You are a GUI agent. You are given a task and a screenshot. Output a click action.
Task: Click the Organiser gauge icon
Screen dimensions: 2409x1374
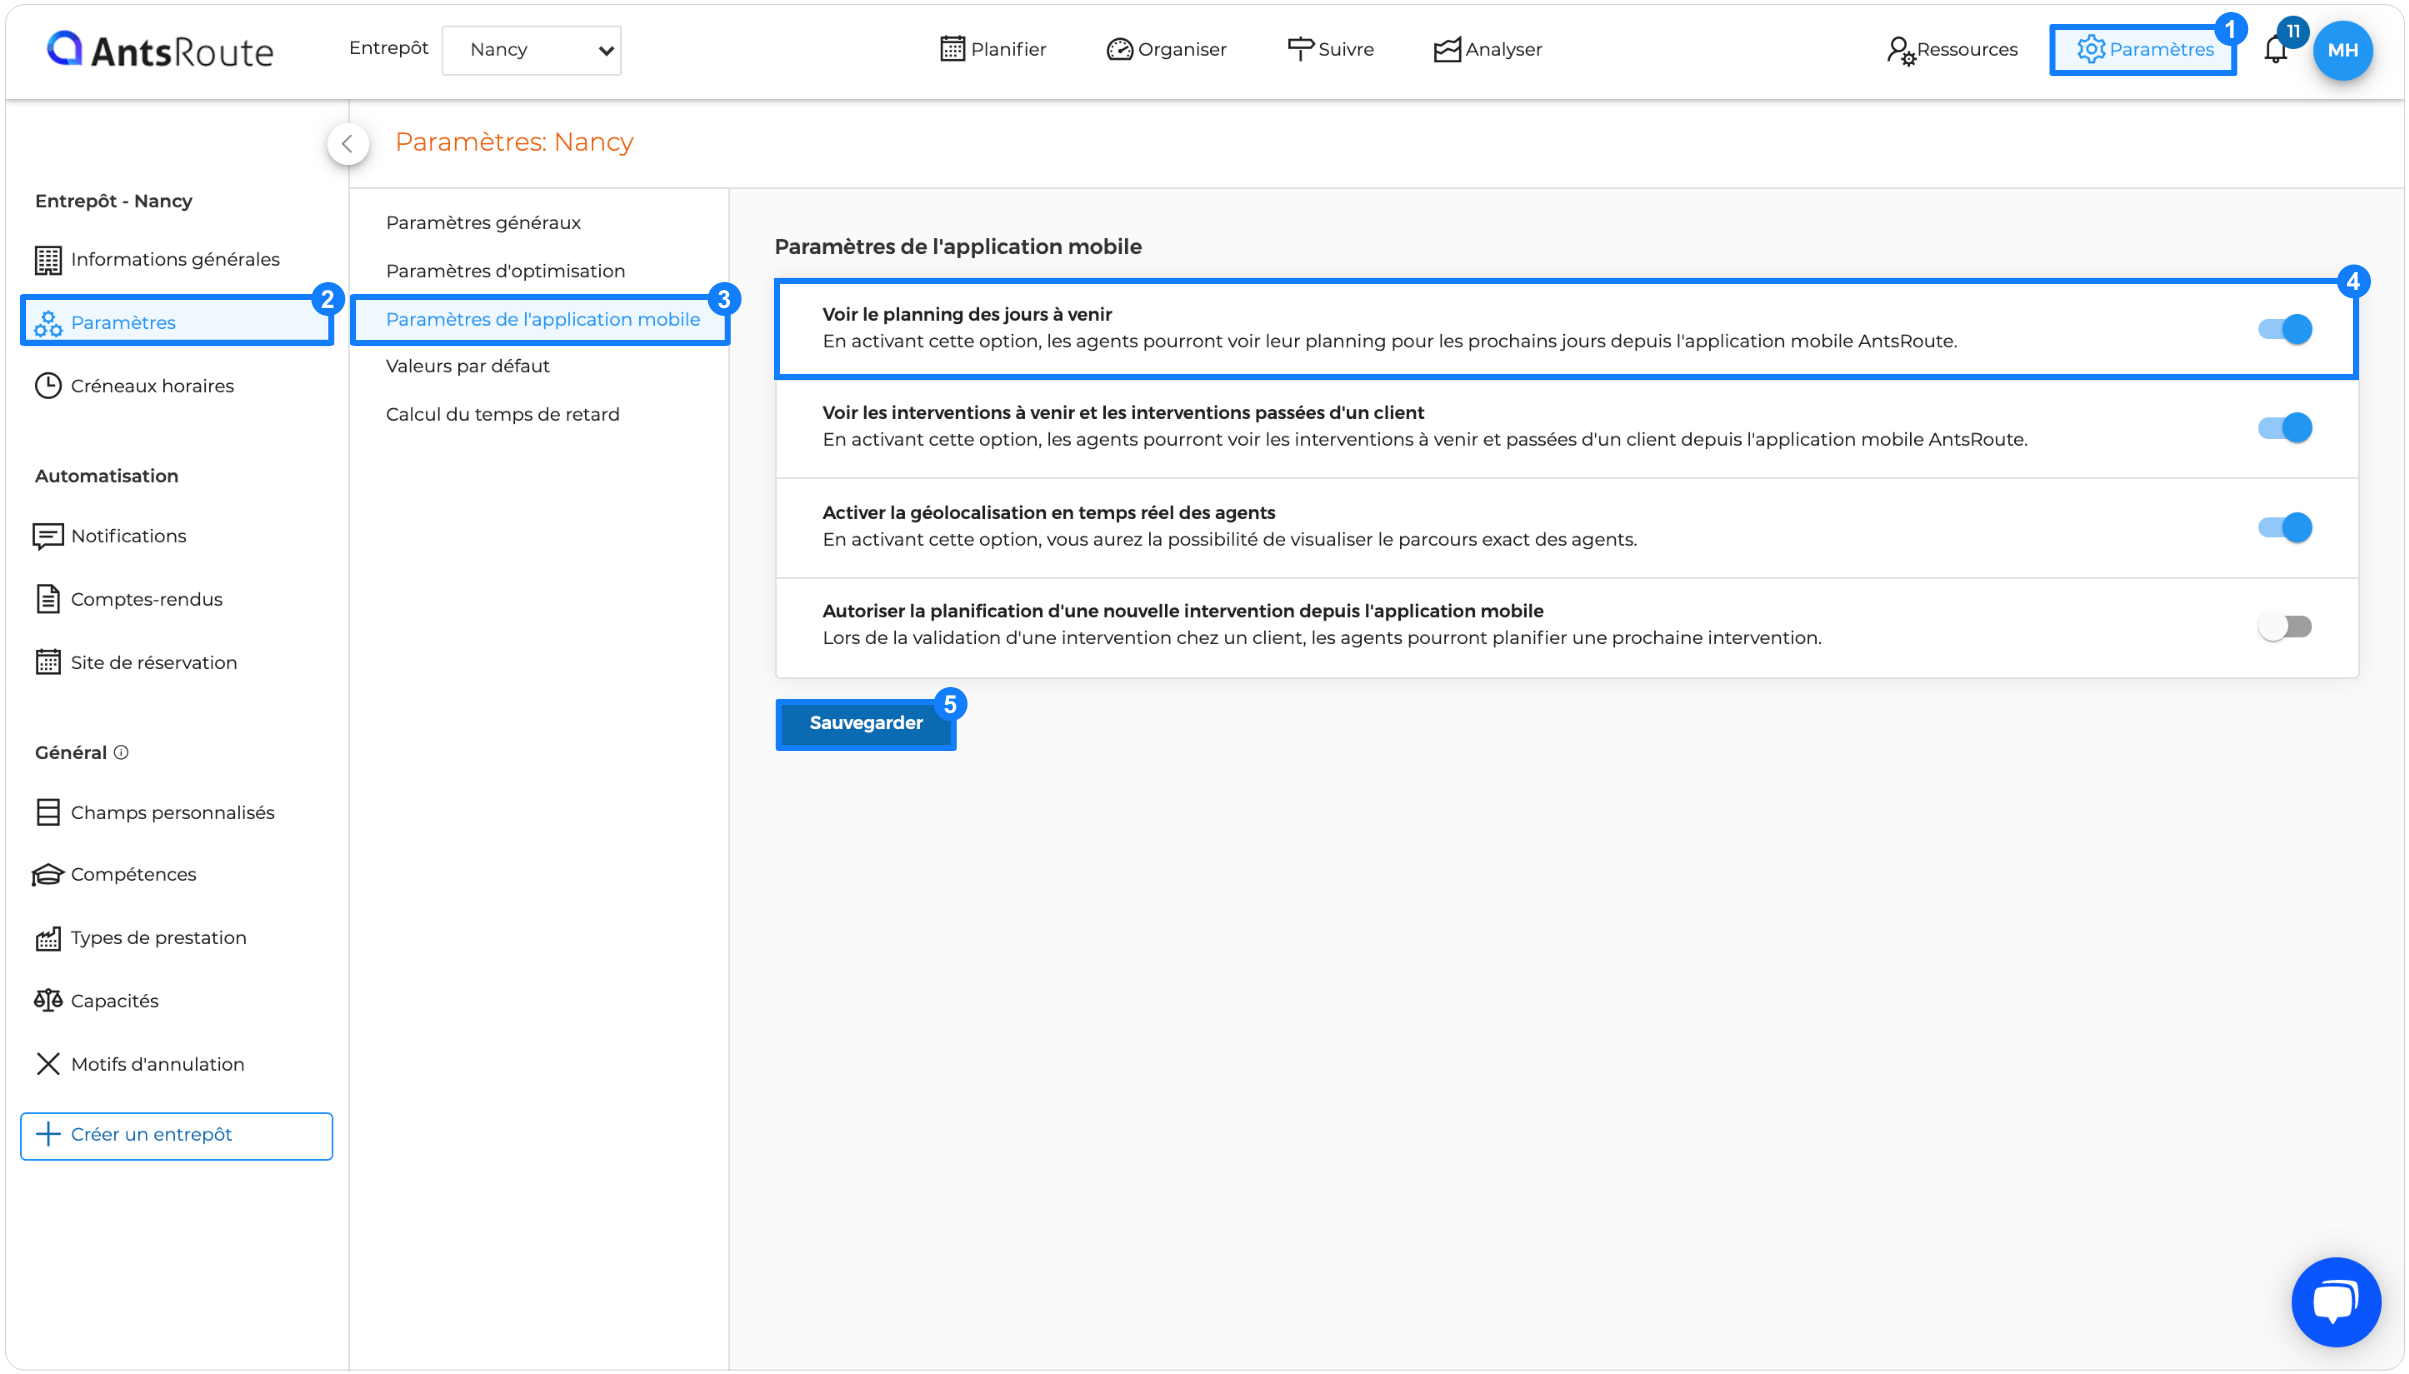(x=1119, y=49)
